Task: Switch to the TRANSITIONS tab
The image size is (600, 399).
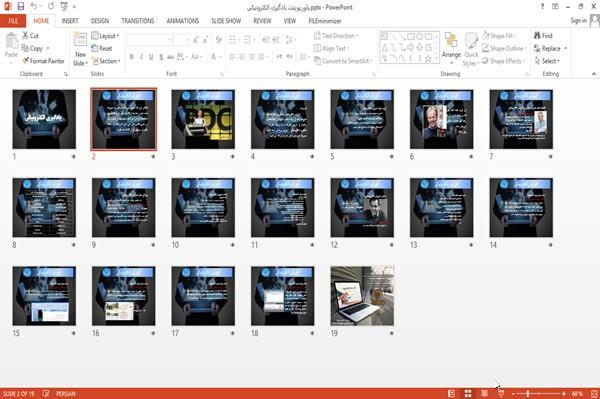Action: pos(138,21)
